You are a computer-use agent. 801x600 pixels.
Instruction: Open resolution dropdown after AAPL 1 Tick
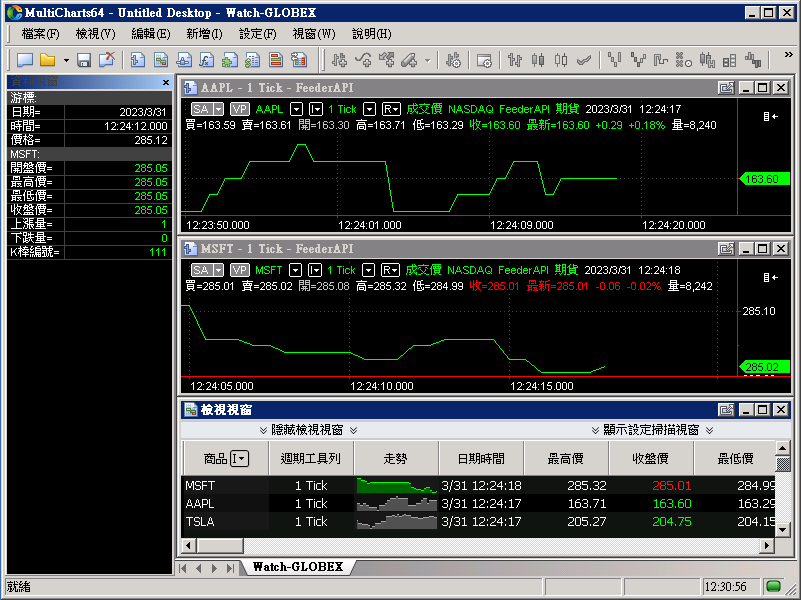pos(369,109)
